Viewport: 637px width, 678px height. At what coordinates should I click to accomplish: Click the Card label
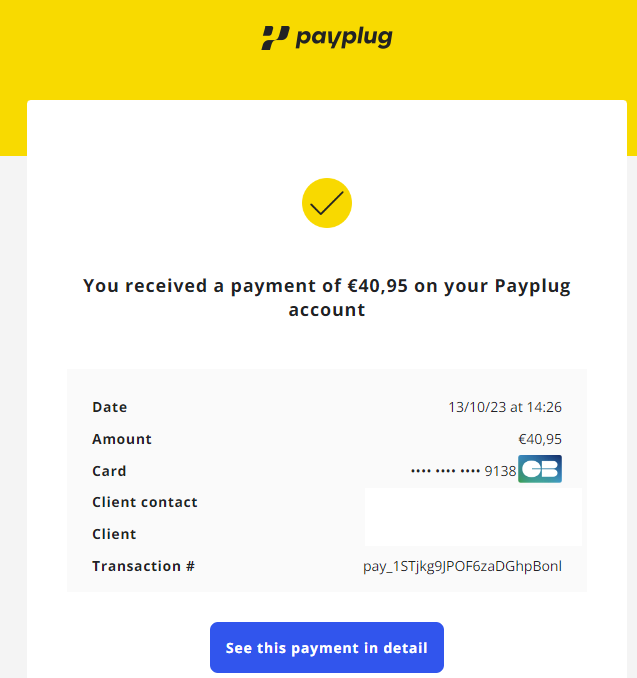coord(109,471)
